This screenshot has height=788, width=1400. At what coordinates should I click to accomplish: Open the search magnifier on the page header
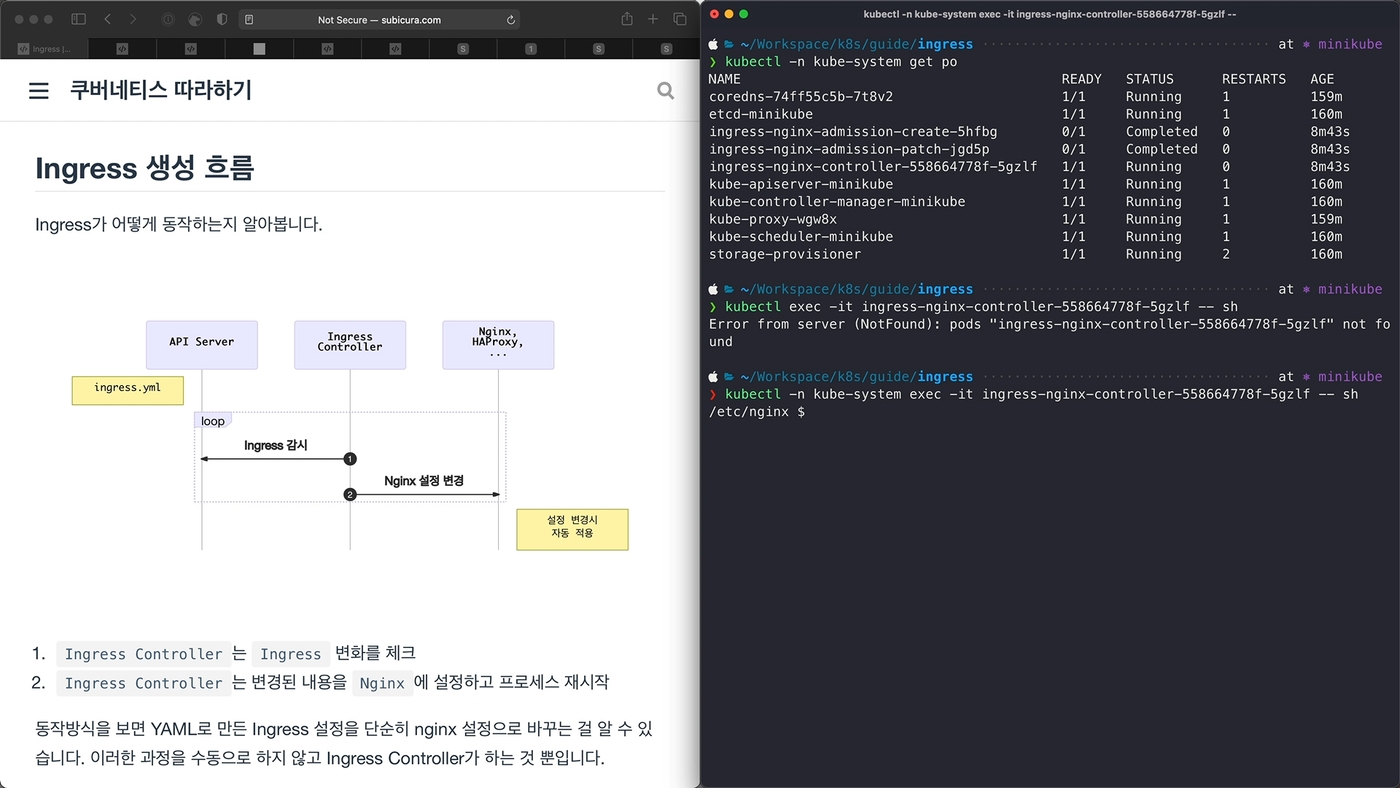click(665, 91)
